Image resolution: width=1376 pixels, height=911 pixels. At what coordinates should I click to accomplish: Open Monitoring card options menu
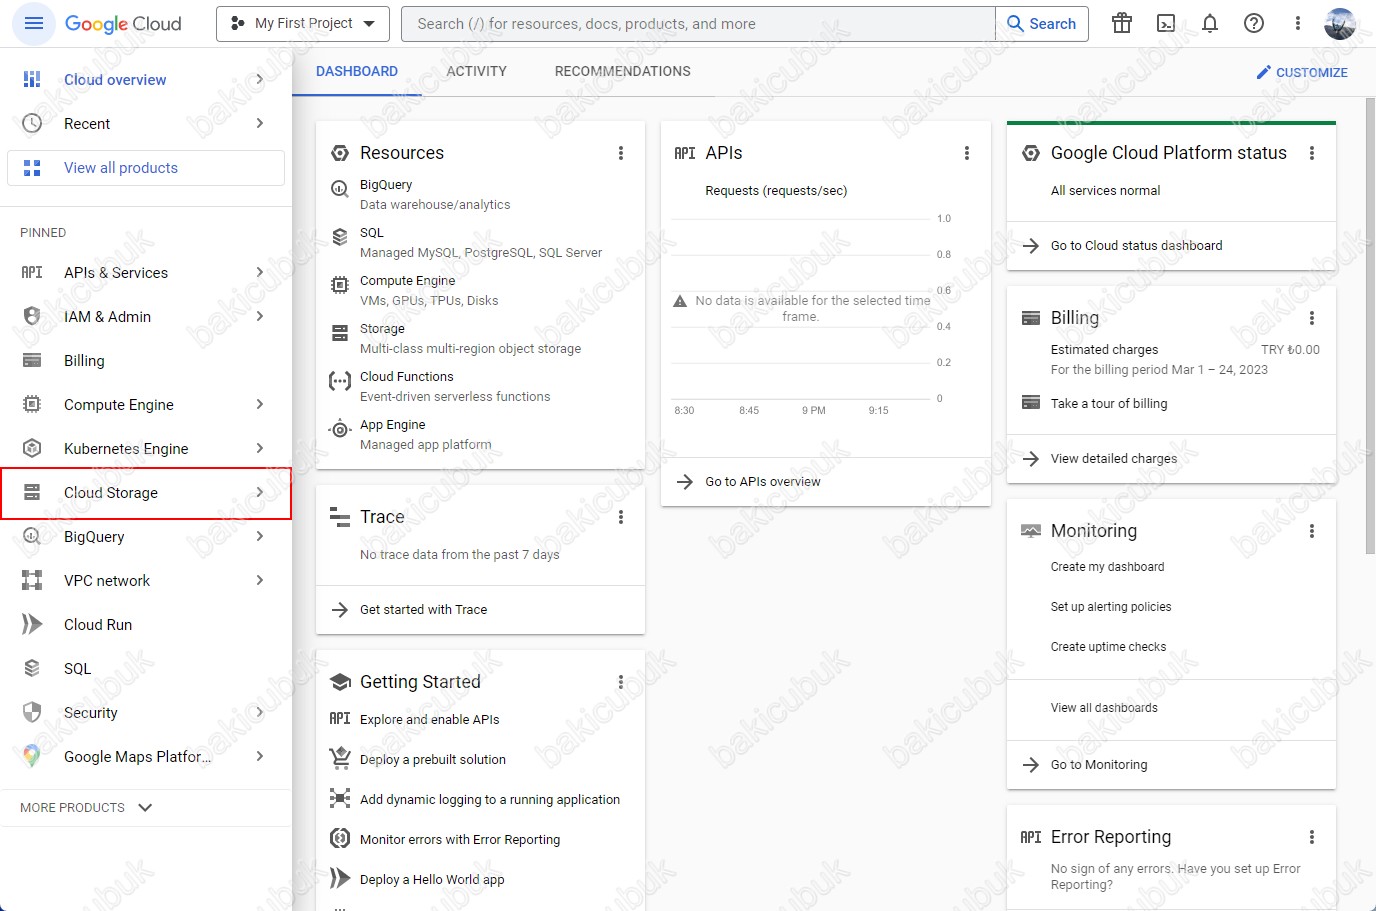pos(1312,531)
